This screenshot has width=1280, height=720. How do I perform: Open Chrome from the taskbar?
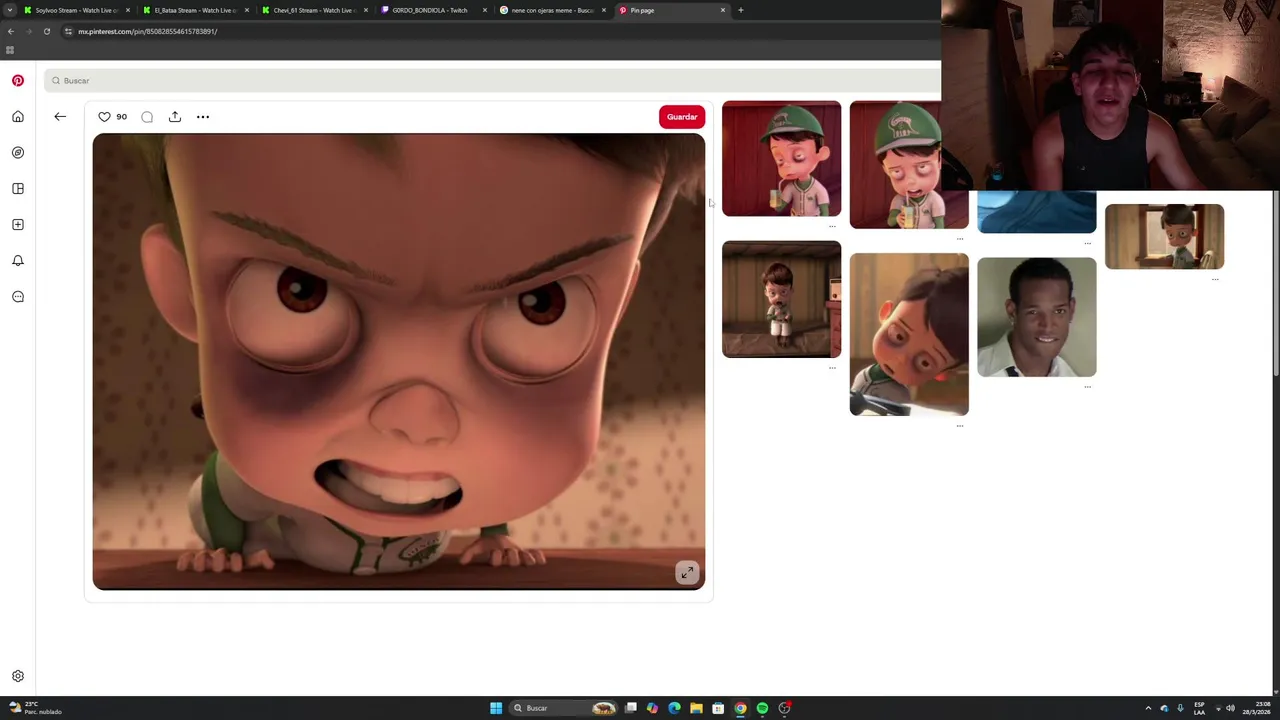[740, 708]
